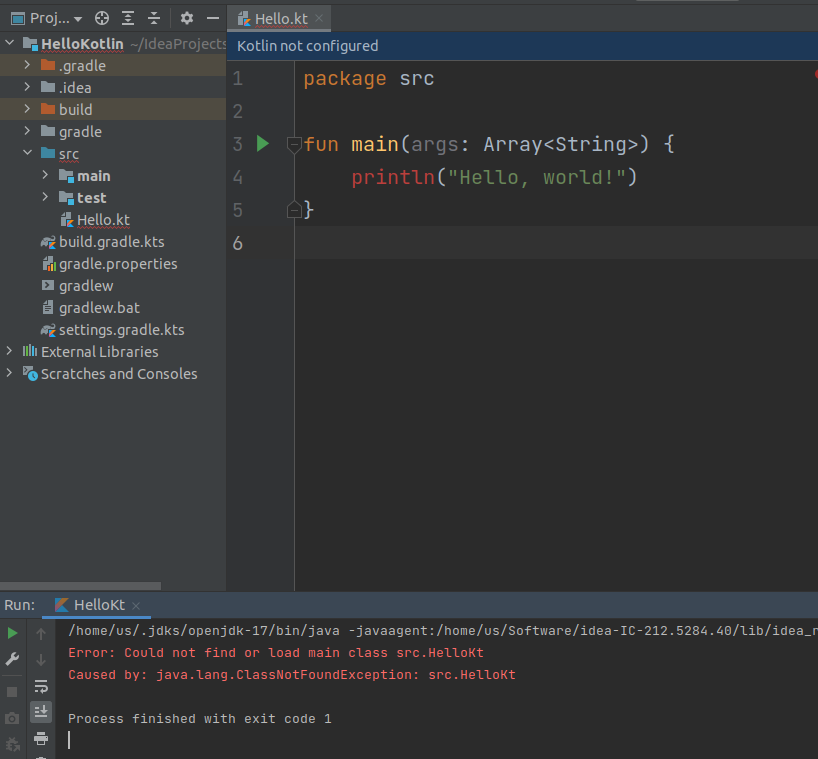Click the ClassNotFoundException error line
The height and width of the screenshot is (759, 818).
292,674
